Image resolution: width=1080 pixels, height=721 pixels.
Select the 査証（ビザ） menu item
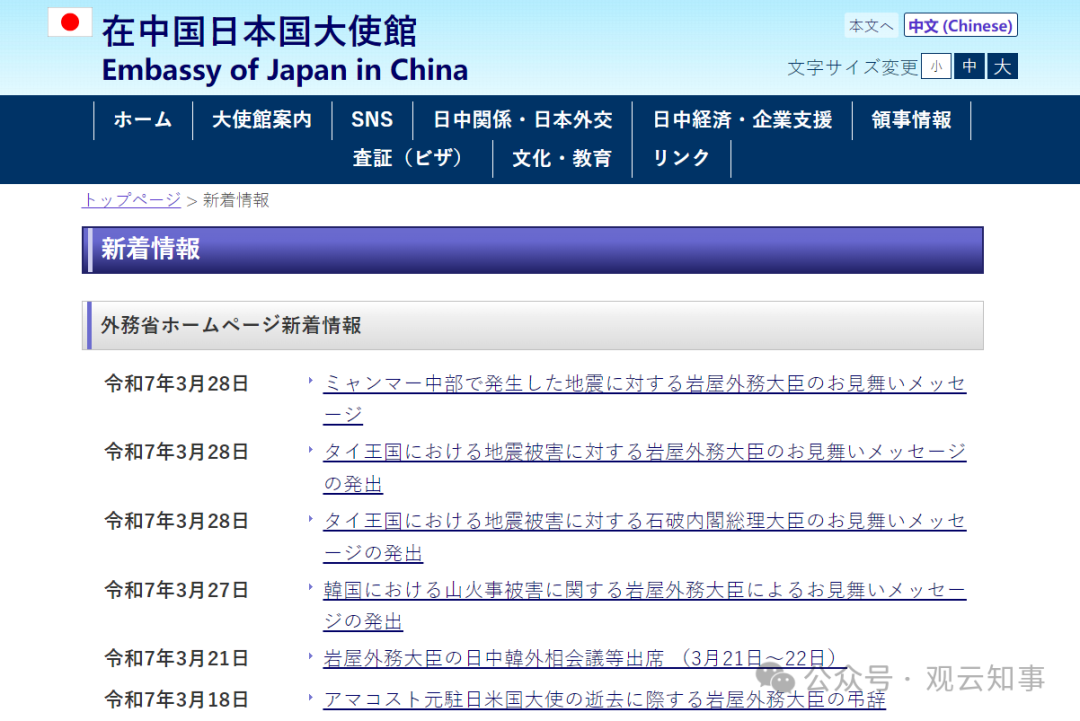[413, 158]
